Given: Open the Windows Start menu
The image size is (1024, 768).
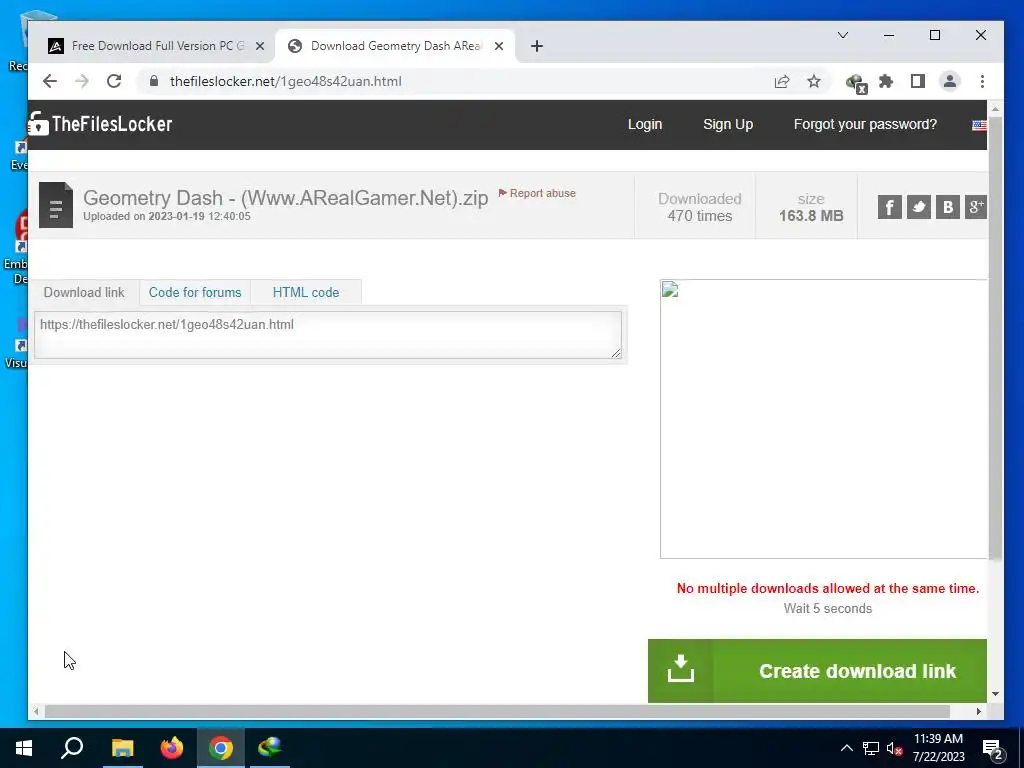Looking at the screenshot, I should point(24,748).
